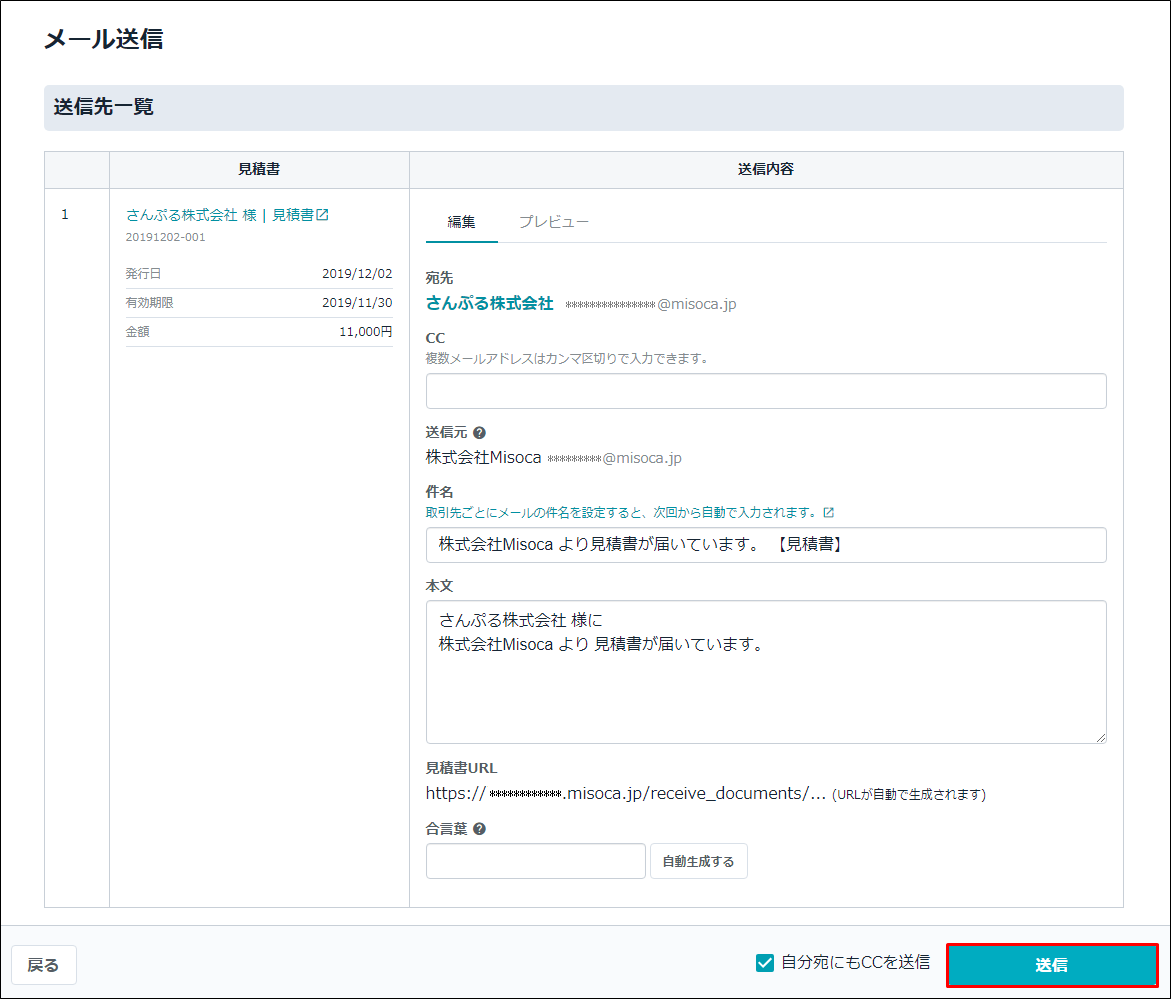Click the 金額 value 11,000円
This screenshot has height=999, width=1171.
pyautogui.click(x=365, y=332)
